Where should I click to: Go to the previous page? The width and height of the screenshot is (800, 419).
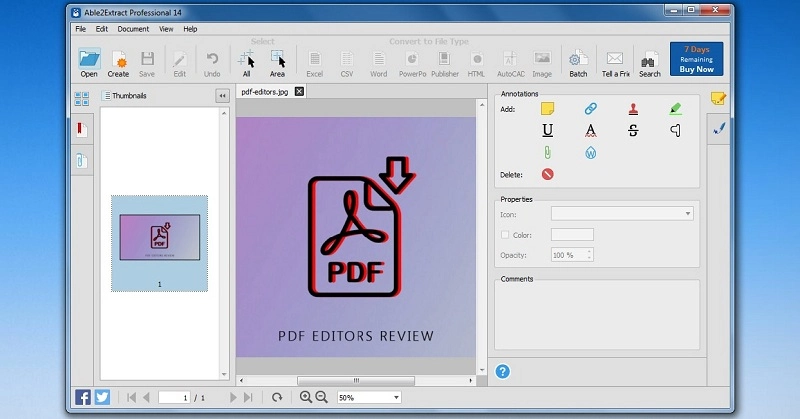pos(146,397)
